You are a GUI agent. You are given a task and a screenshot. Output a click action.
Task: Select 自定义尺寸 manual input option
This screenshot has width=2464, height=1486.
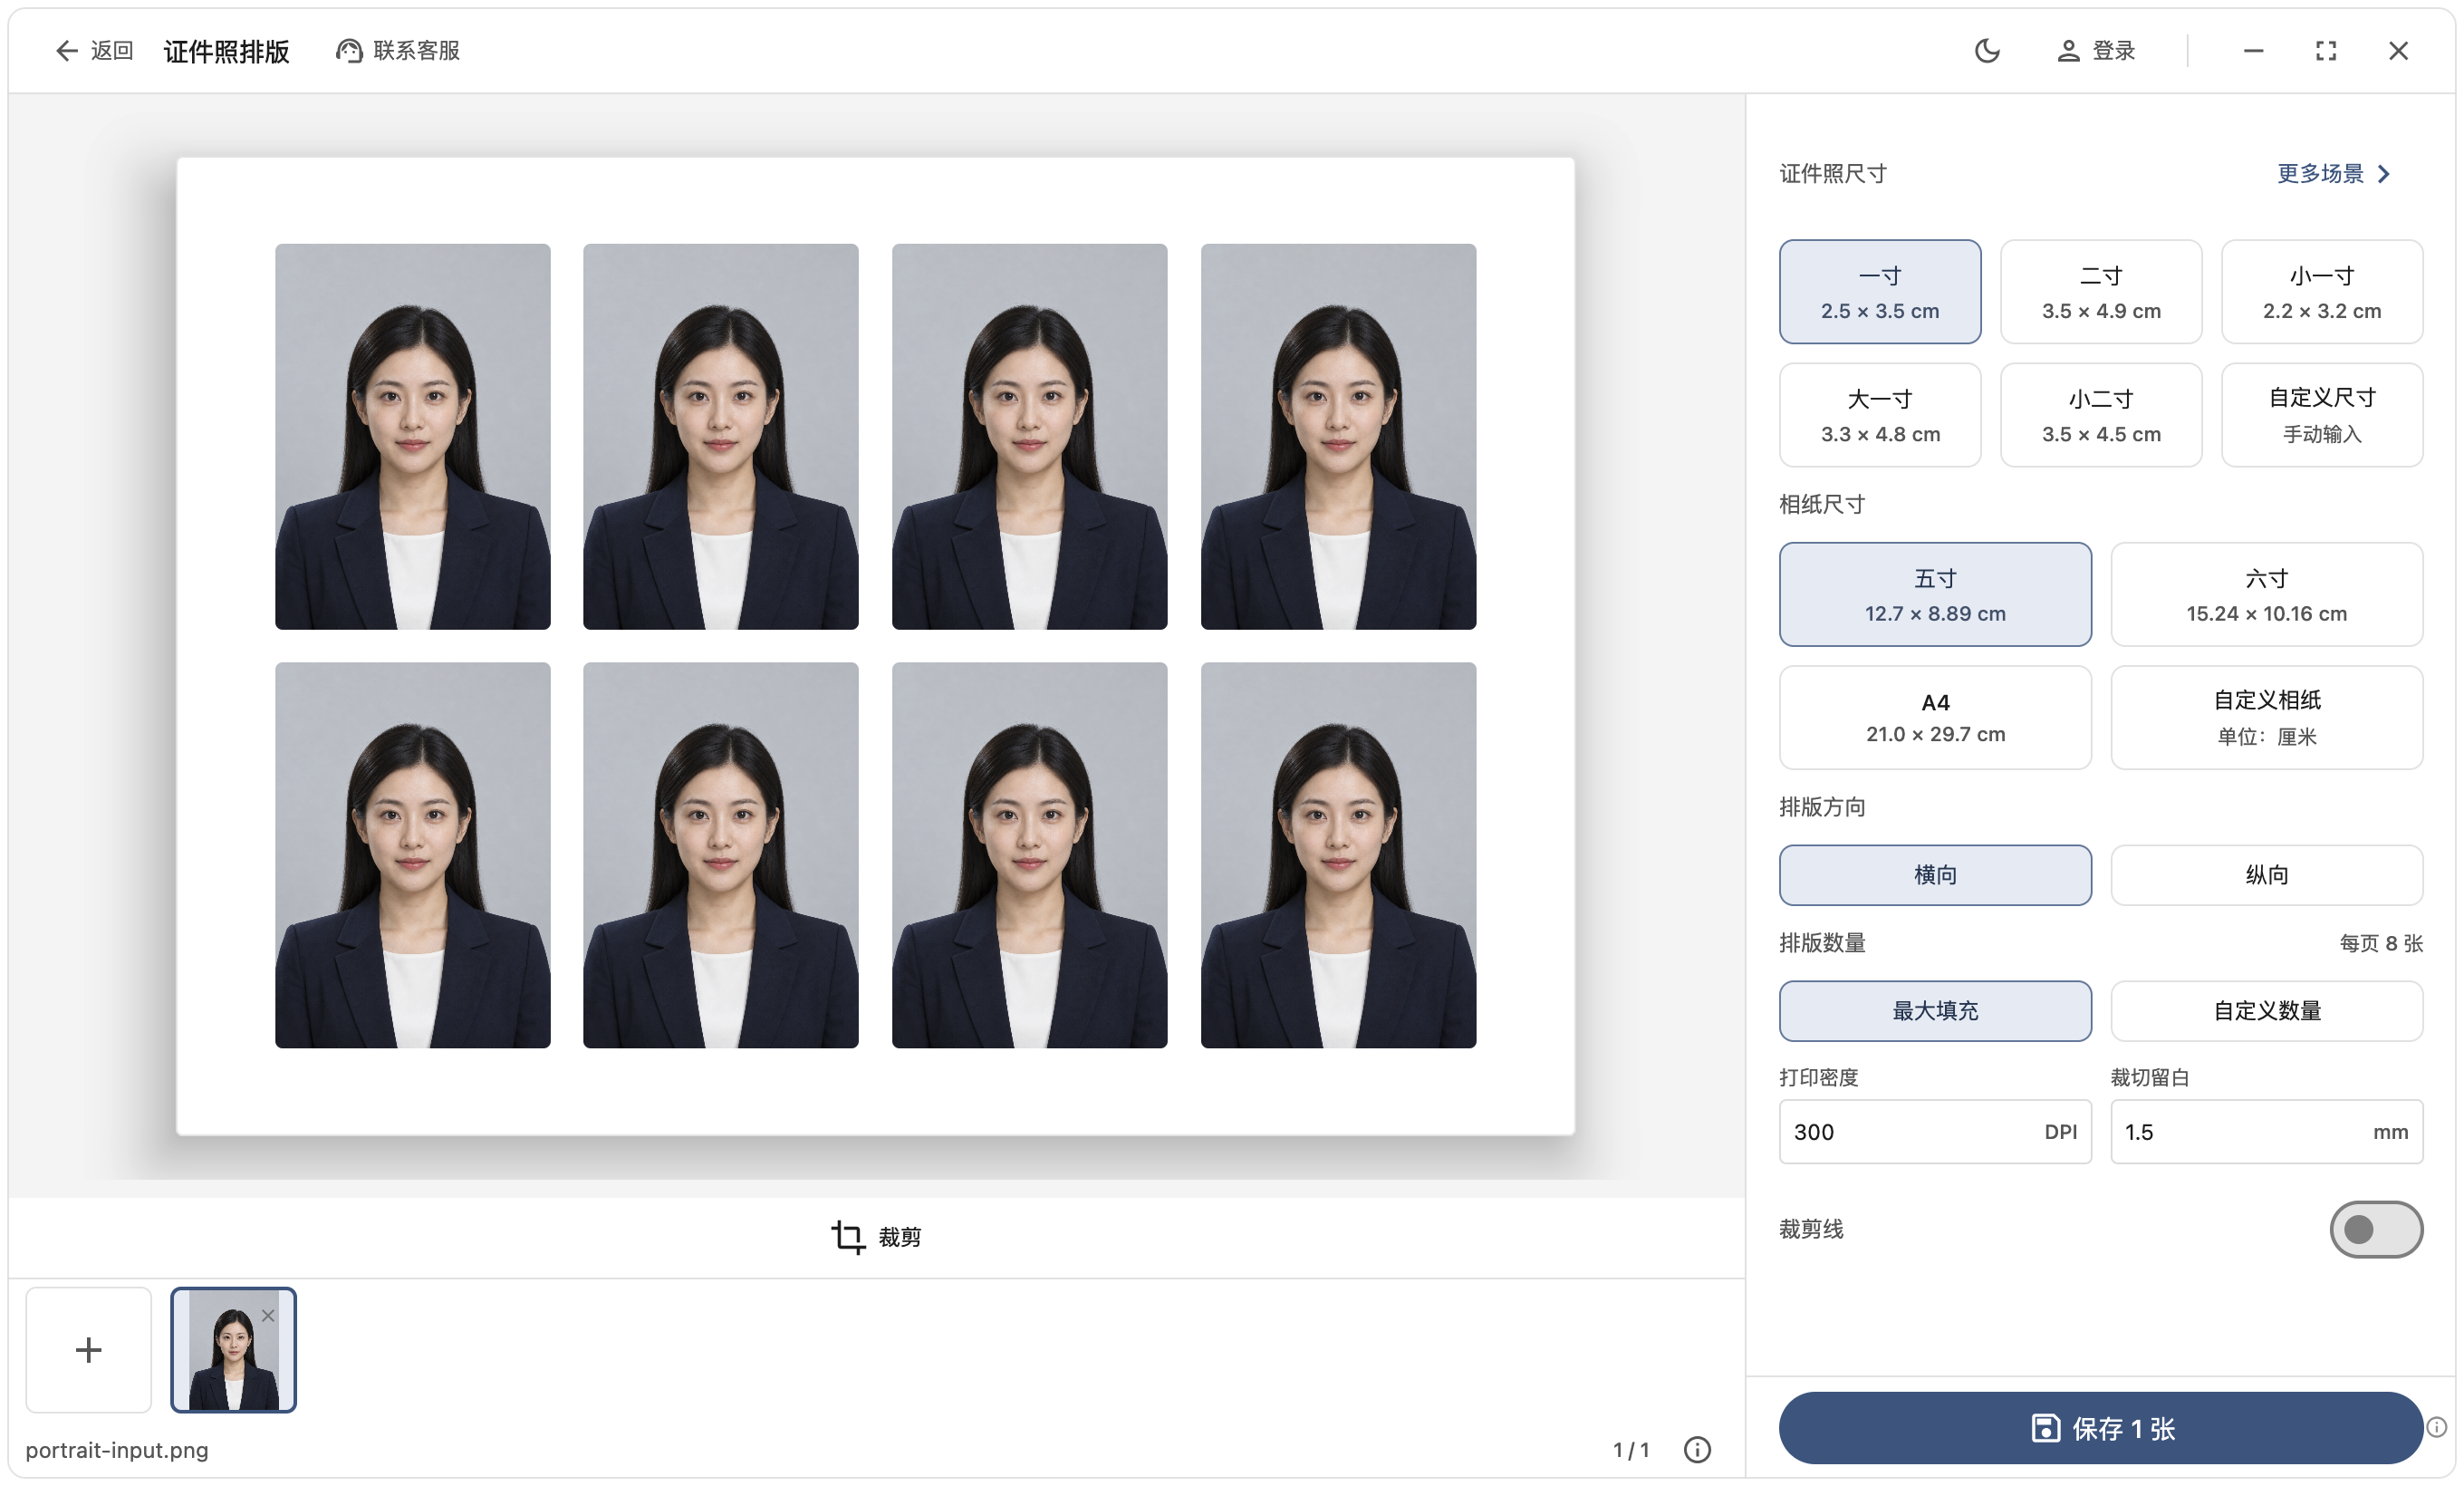[x=2322, y=415]
